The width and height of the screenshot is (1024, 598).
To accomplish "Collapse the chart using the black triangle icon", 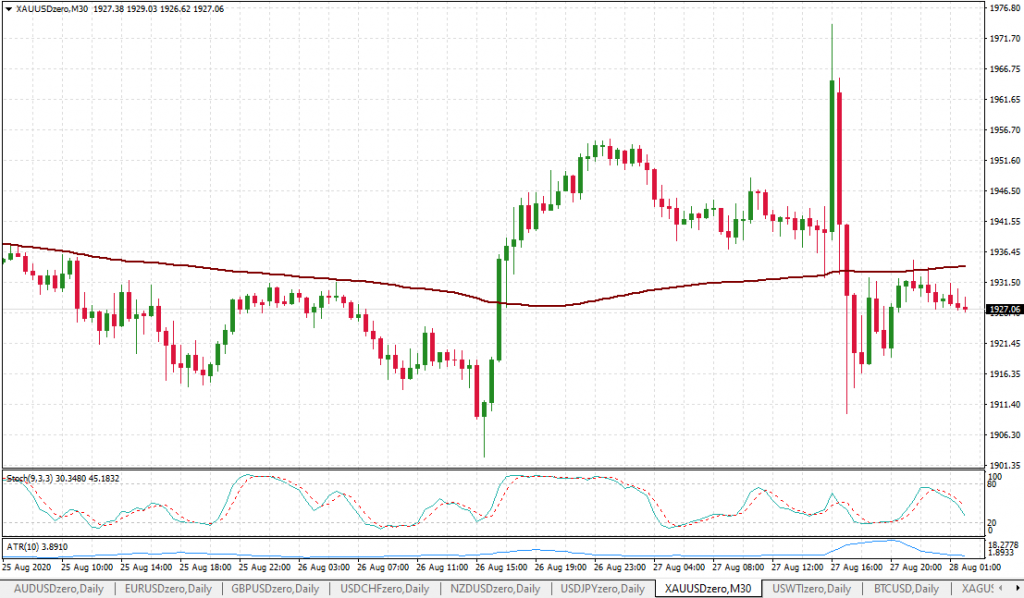I will pos(10,9).
